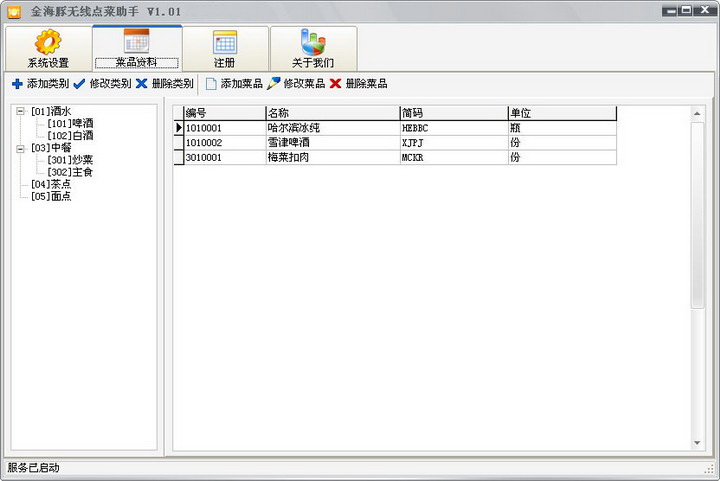Click the 删除菜品 button text
This screenshot has height=481, width=720.
[366, 84]
